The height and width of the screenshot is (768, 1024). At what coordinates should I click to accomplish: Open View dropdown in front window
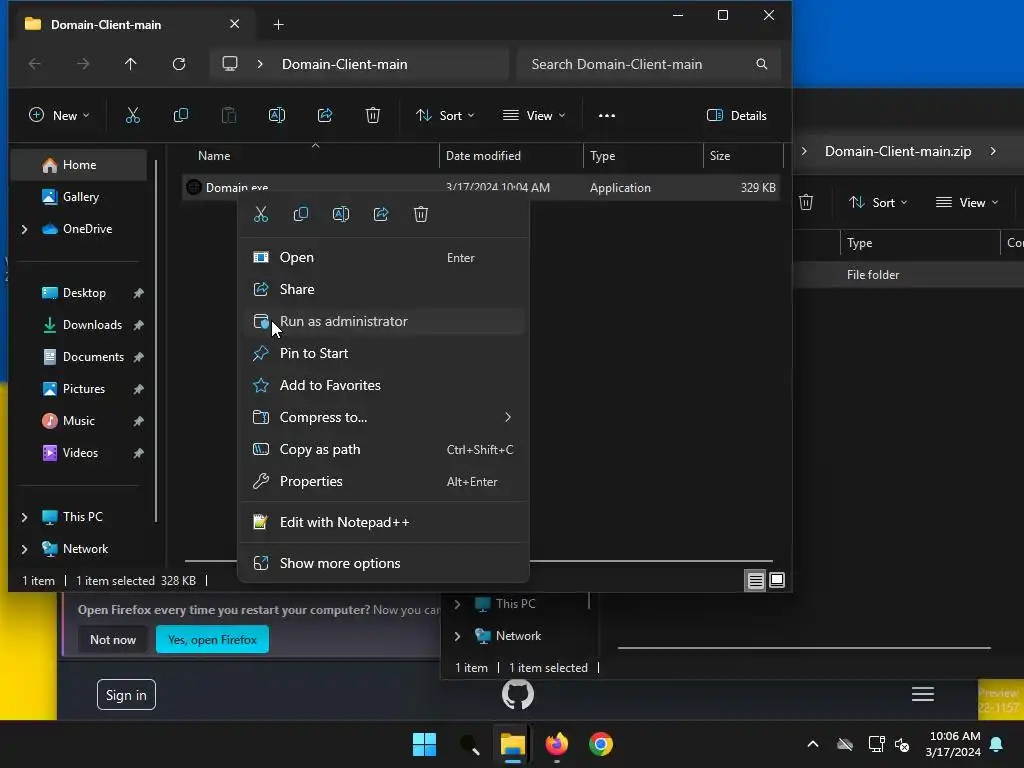534,116
